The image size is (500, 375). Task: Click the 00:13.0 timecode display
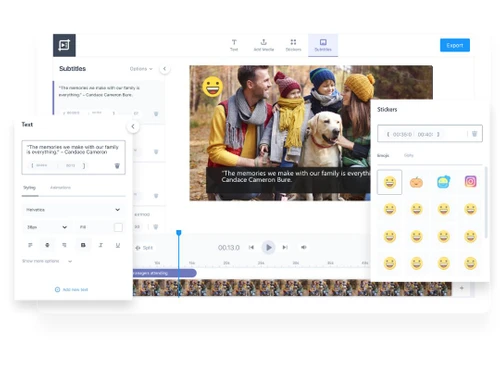[x=229, y=247]
